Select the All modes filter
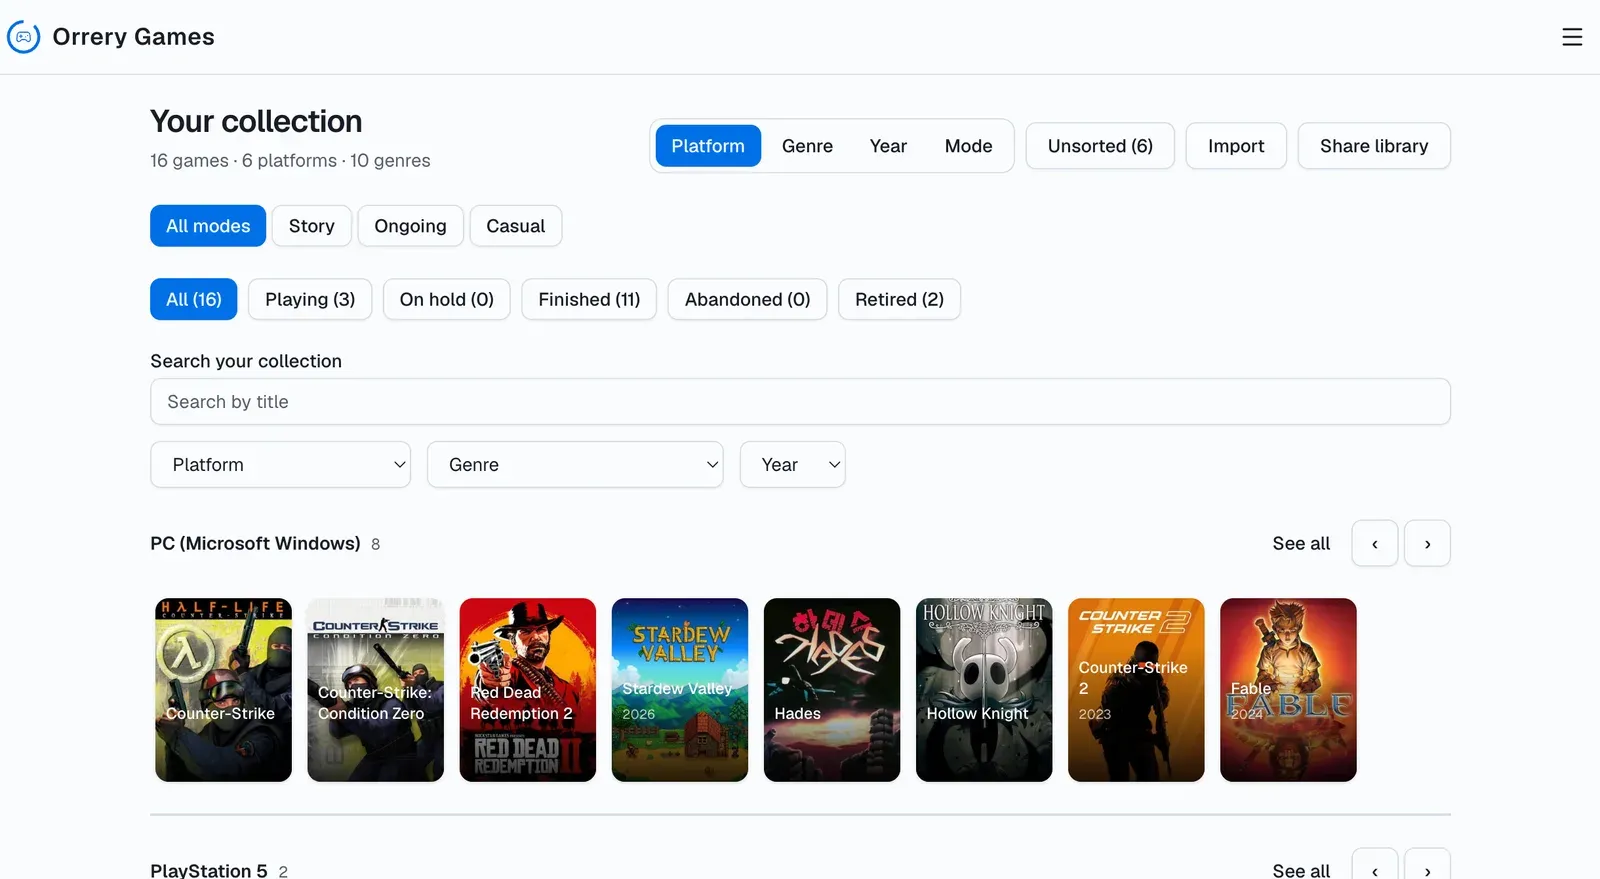The height and width of the screenshot is (879, 1600). [x=208, y=226]
